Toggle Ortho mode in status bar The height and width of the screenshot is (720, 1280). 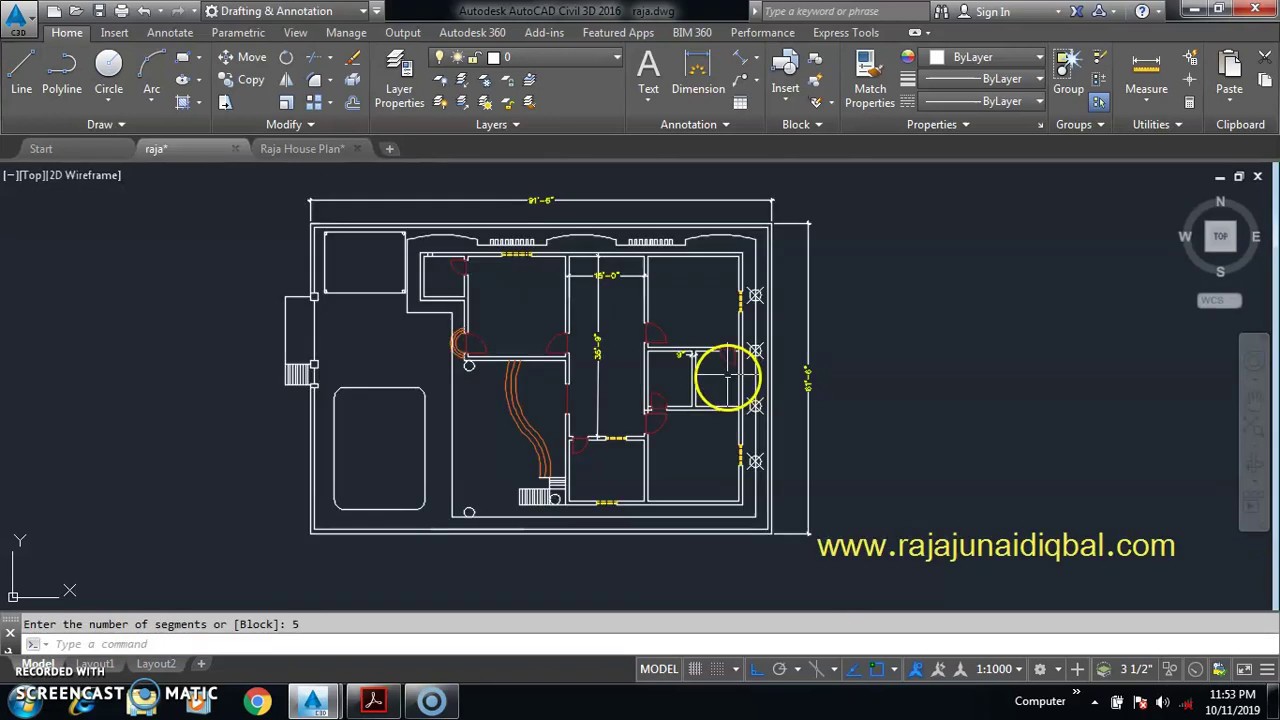[x=757, y=669]
